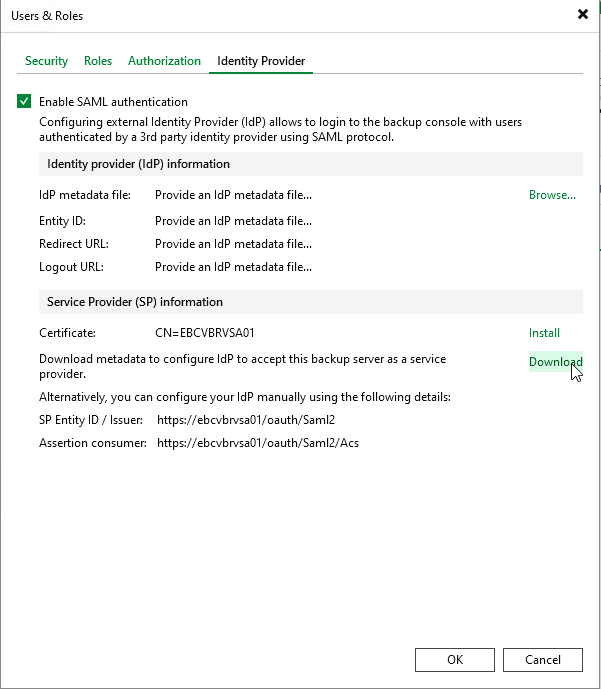601x689 pixels.
Task: Select the Identity Provider tab
Action: (x=261, y=61)
